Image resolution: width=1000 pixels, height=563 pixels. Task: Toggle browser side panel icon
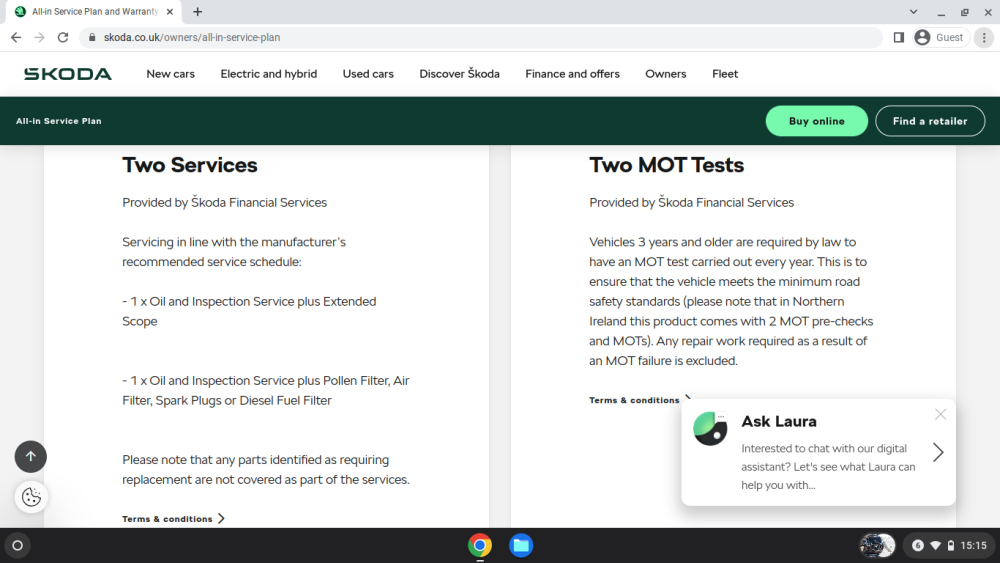(x=899, y=38)
